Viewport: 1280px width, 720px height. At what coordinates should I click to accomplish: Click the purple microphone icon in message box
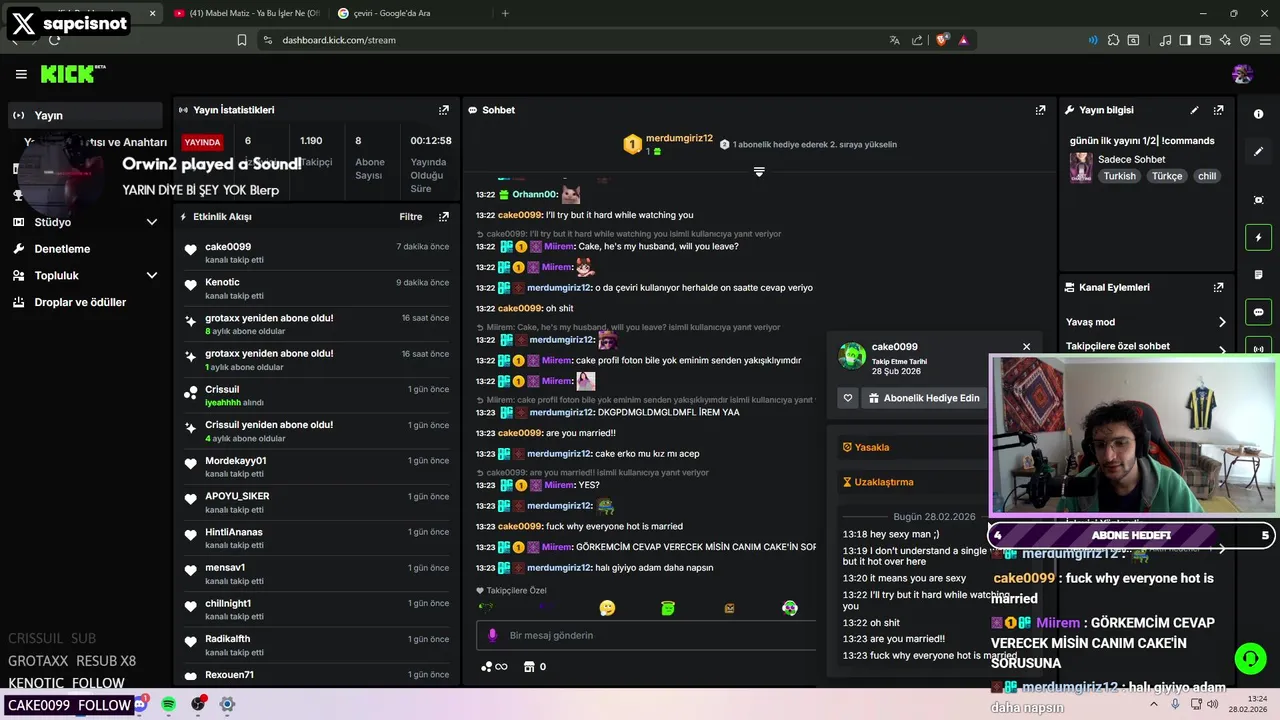[491, 635]
